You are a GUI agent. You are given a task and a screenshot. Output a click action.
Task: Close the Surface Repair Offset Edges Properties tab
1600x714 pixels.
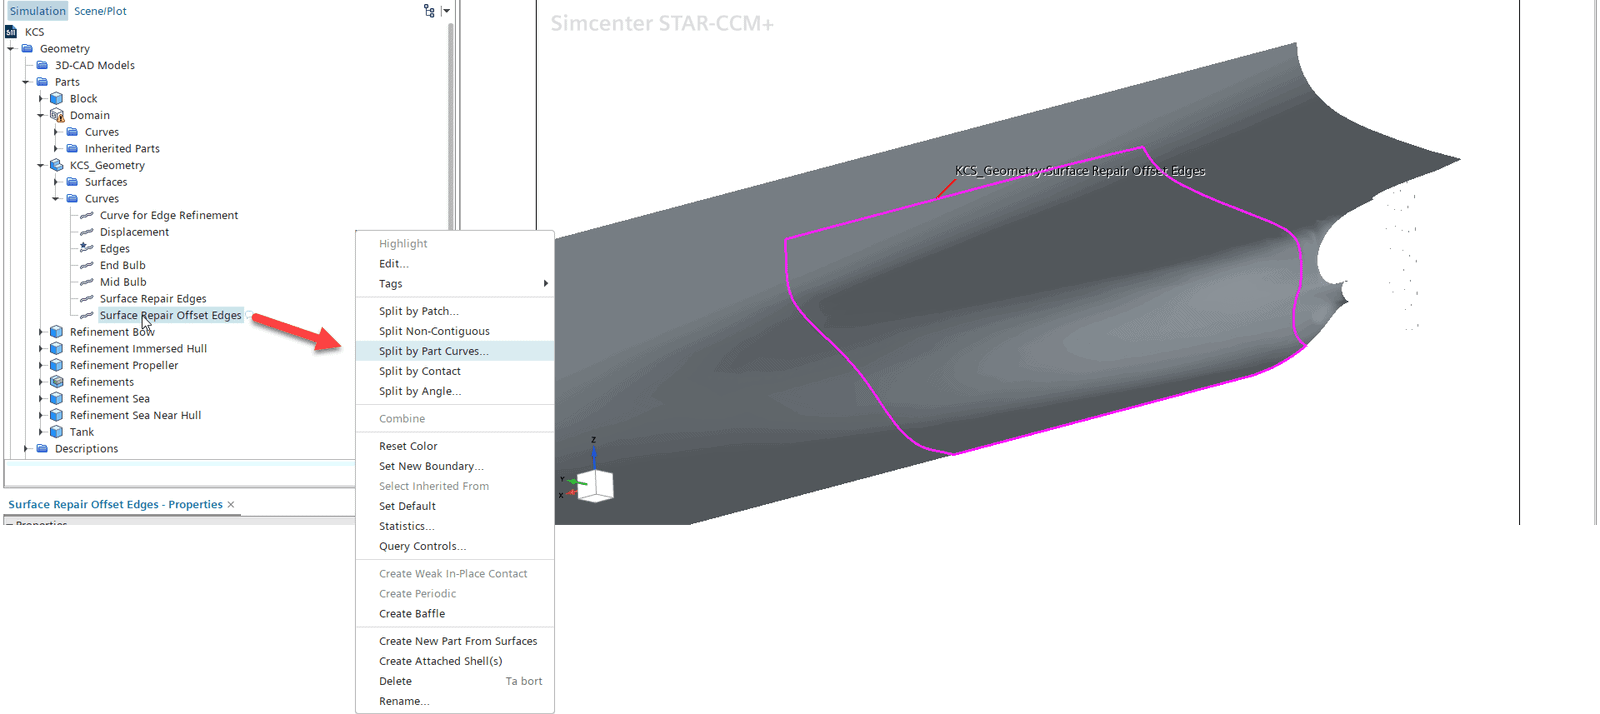pyautogui.click(x=231, y=504)
